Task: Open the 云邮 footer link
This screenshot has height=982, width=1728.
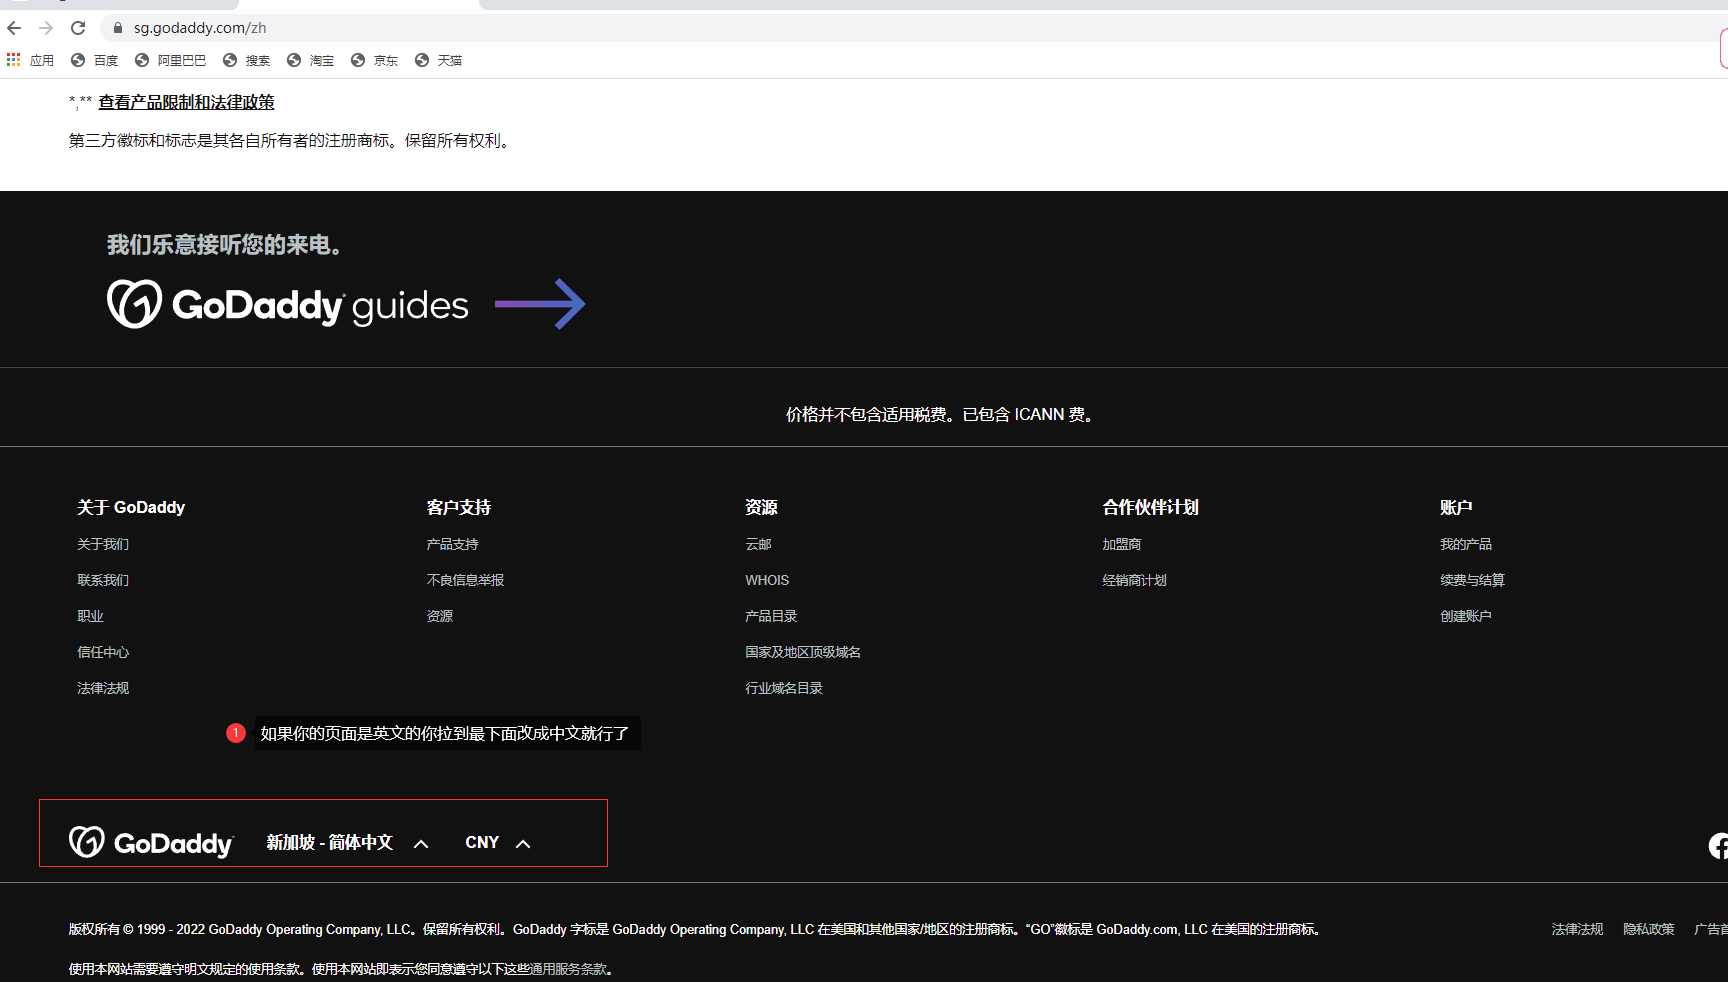Action: click(x=758, y=544)
